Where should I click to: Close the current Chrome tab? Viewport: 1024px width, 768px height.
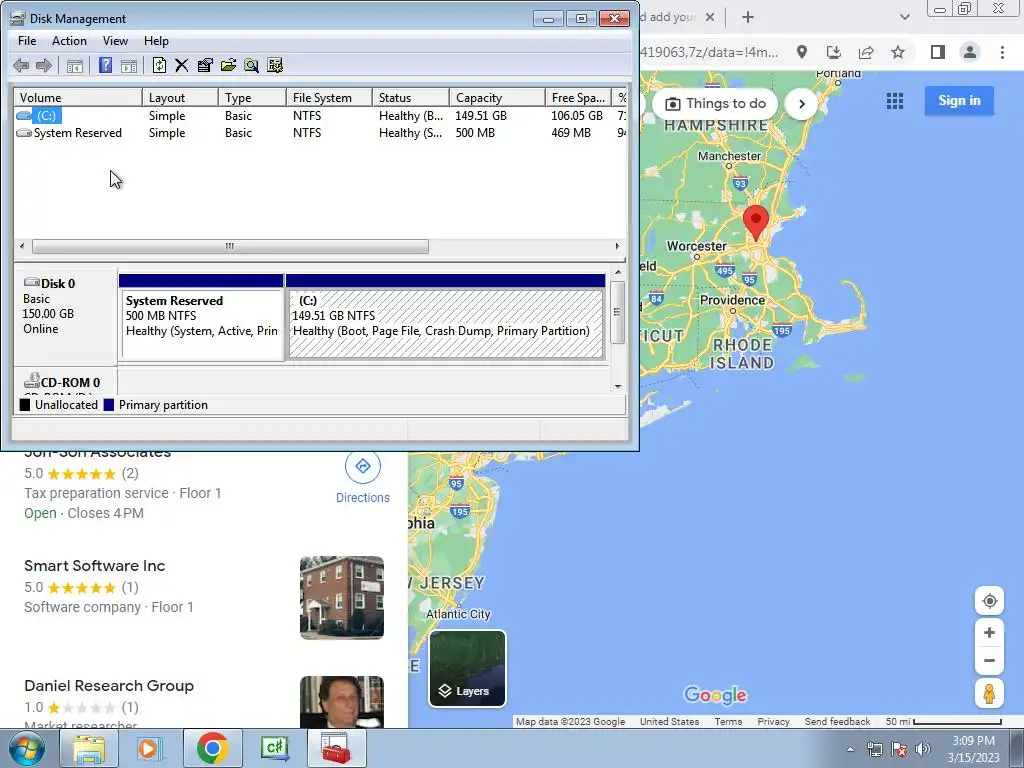(710, 18)
